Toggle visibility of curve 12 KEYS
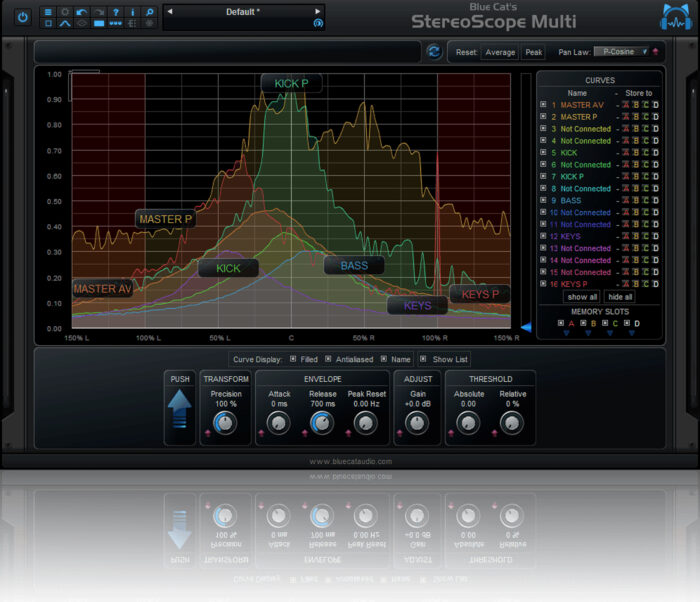 click(x=543, y=236)
